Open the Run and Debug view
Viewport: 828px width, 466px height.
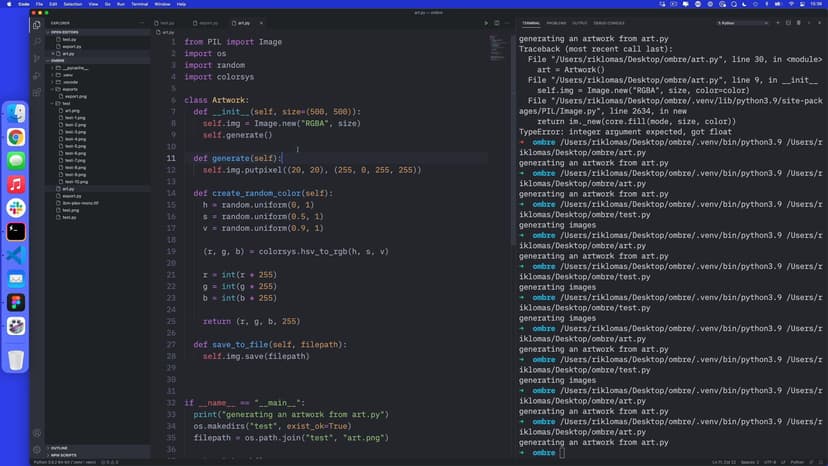pos(37,75)
